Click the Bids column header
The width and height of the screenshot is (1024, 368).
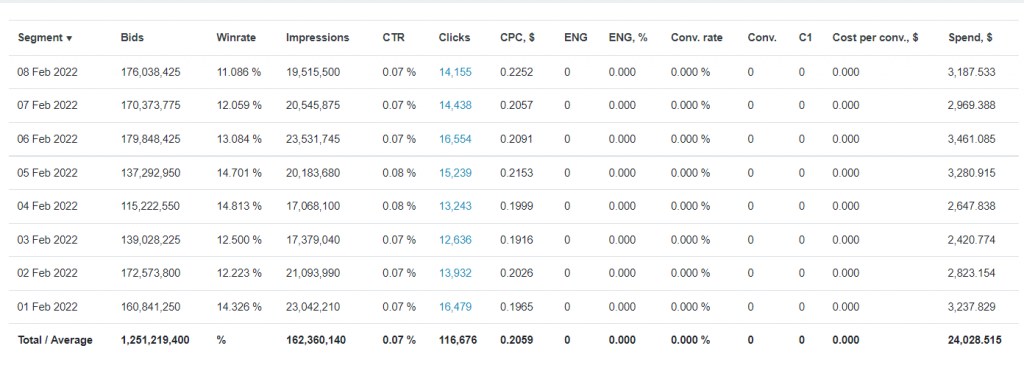(x=132, y=38)
